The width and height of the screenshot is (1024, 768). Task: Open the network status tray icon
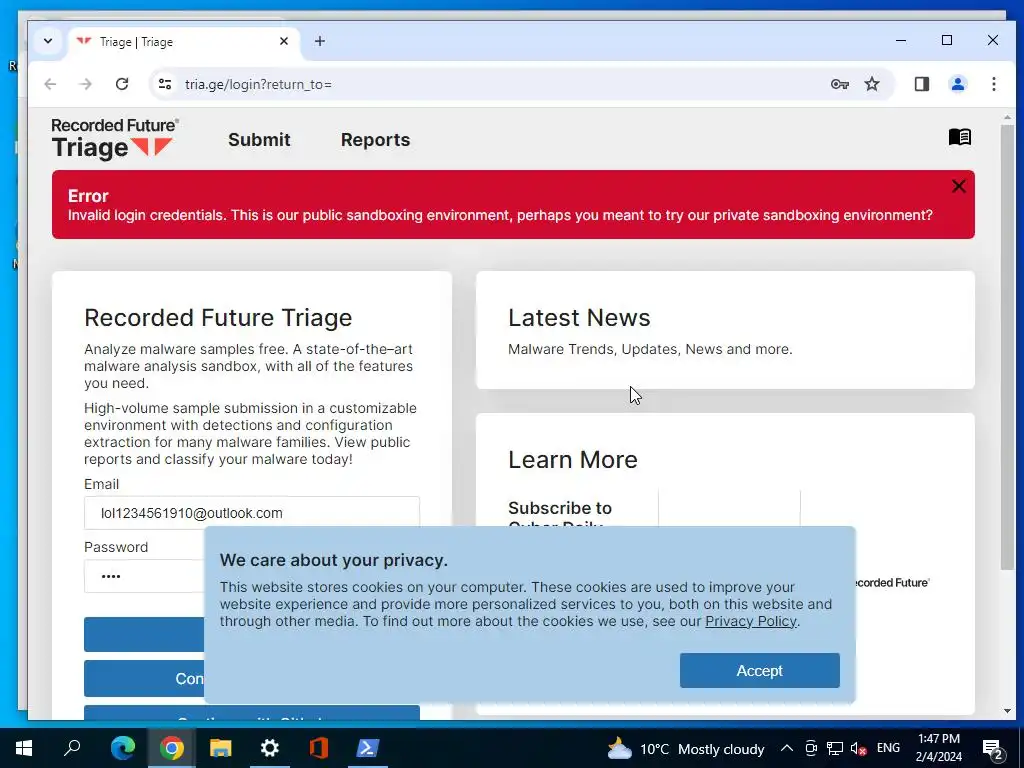834,748
